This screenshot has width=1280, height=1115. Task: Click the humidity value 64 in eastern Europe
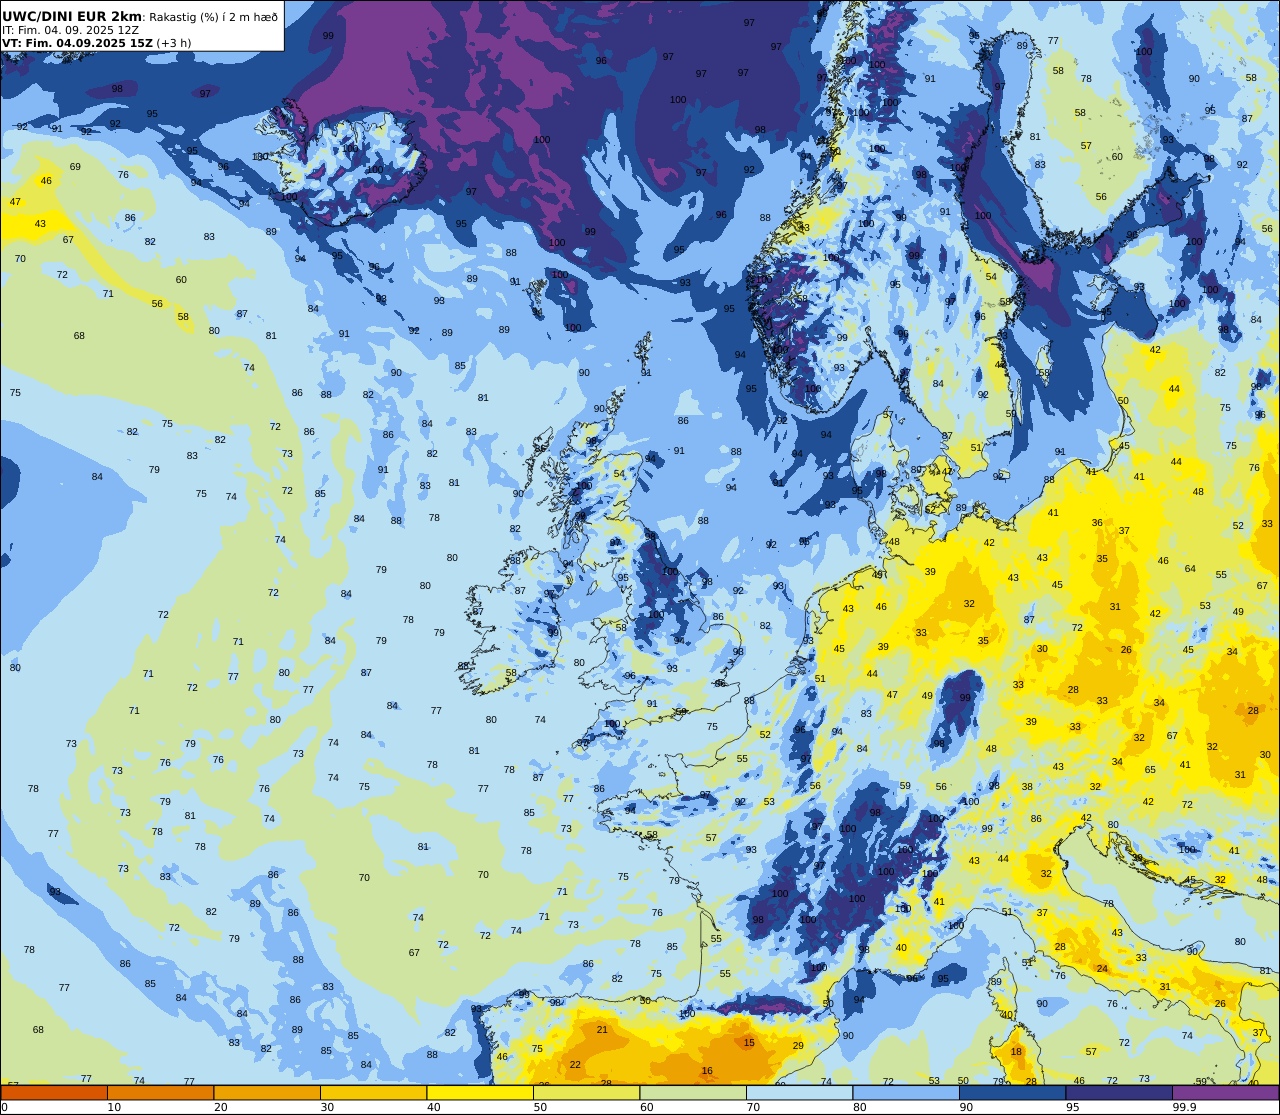(1190, 568)
